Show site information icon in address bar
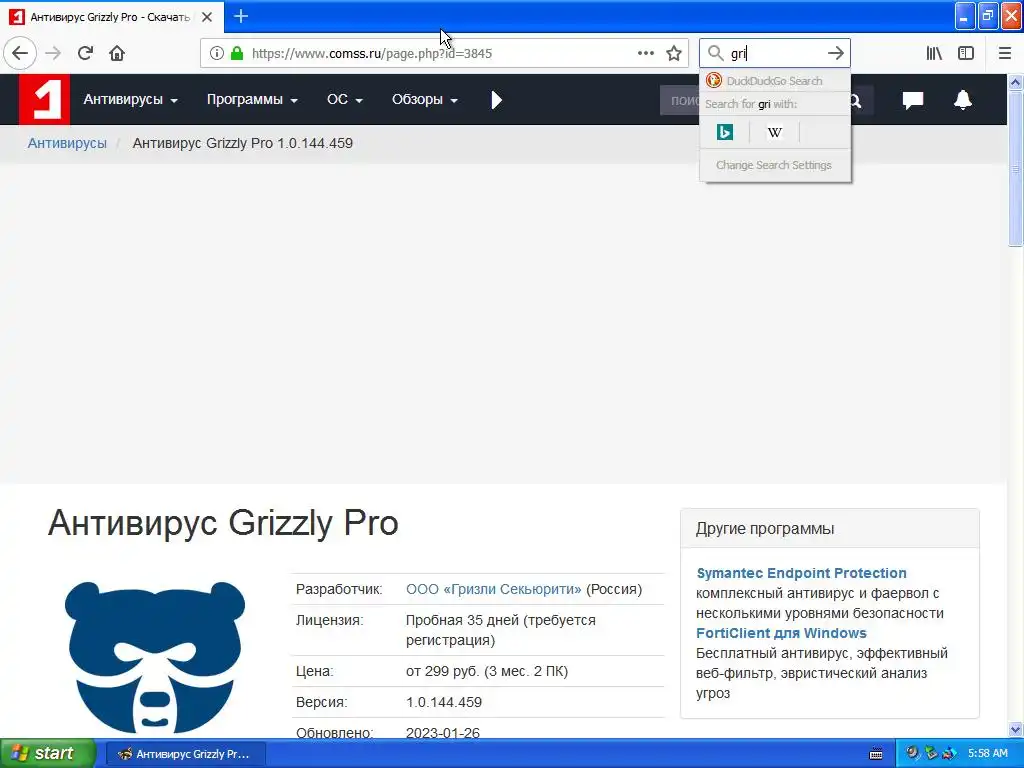Viewport: 1024px width, 768px height. [217, 54]
